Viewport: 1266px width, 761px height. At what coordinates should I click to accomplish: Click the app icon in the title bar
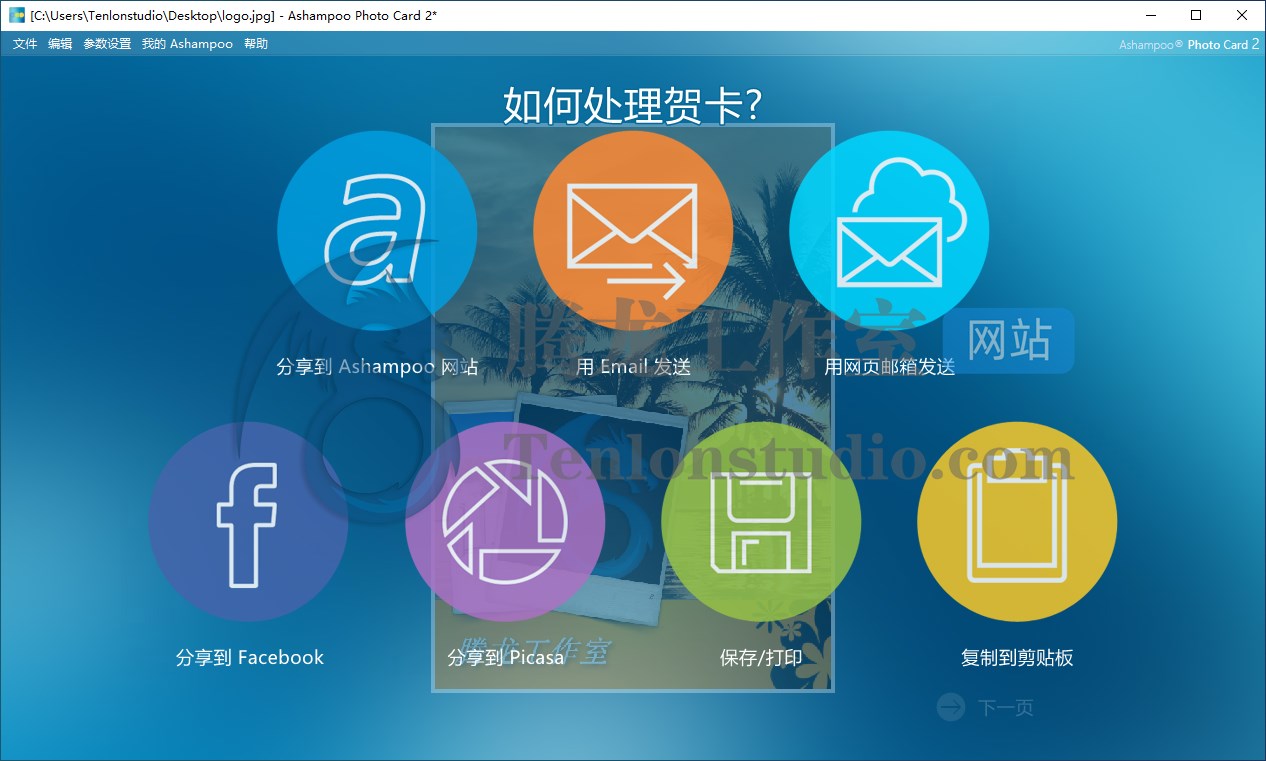[x=17, y=15]
